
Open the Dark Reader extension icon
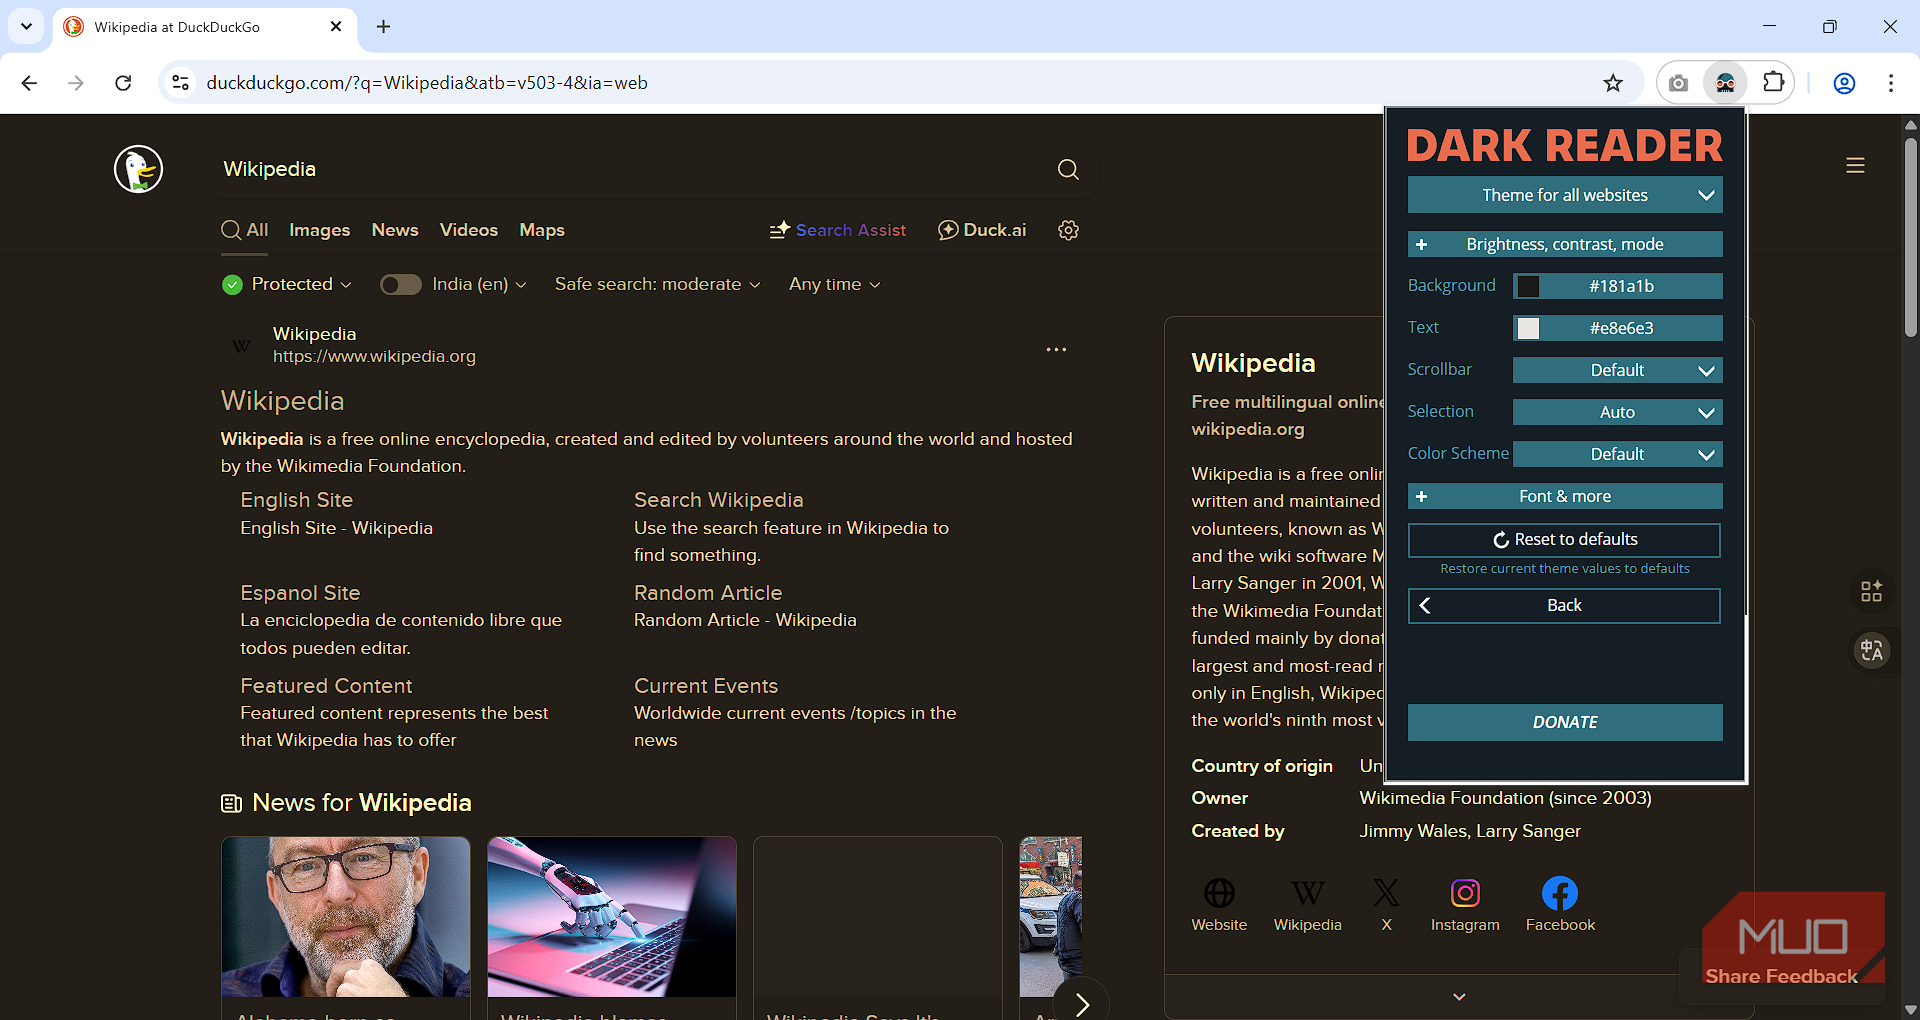click(x=1725, y=83)
